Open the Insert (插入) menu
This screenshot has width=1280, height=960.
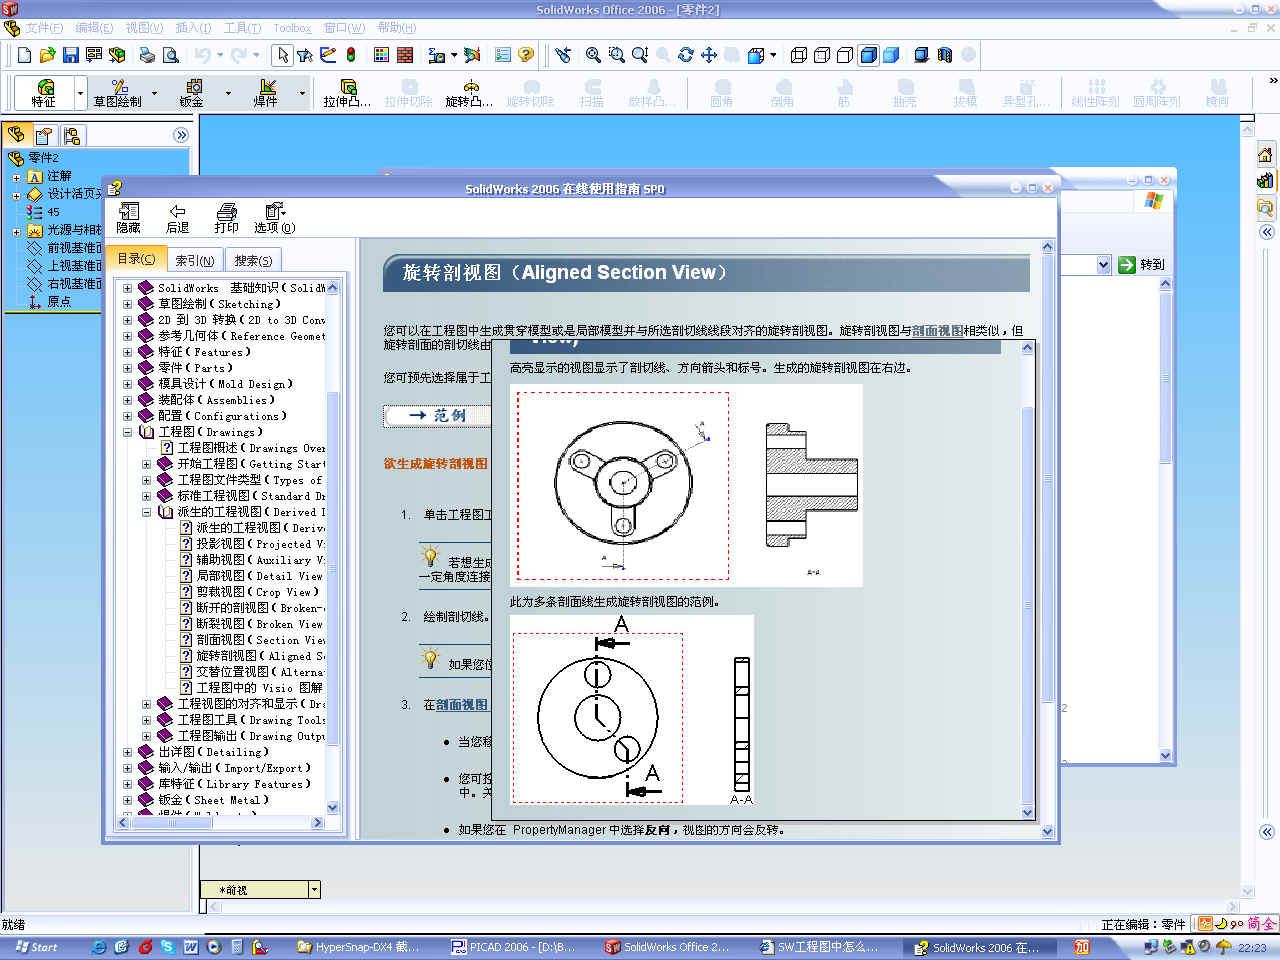pyautogui.click(x=193, y=28)
